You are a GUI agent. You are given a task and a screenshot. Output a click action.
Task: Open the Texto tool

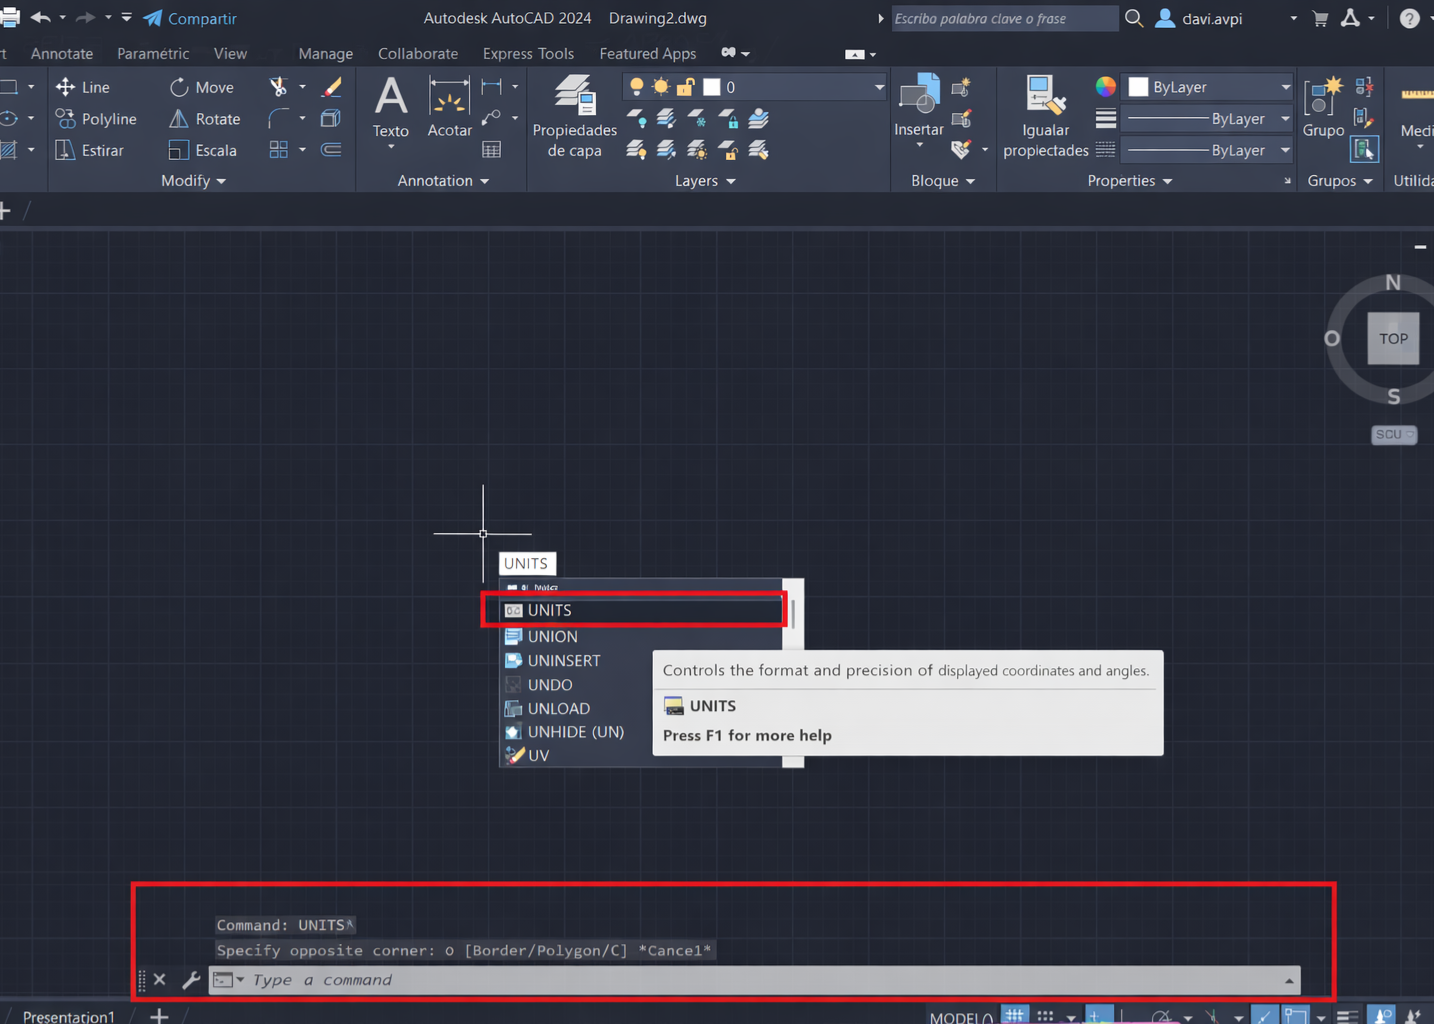(390, 110)
